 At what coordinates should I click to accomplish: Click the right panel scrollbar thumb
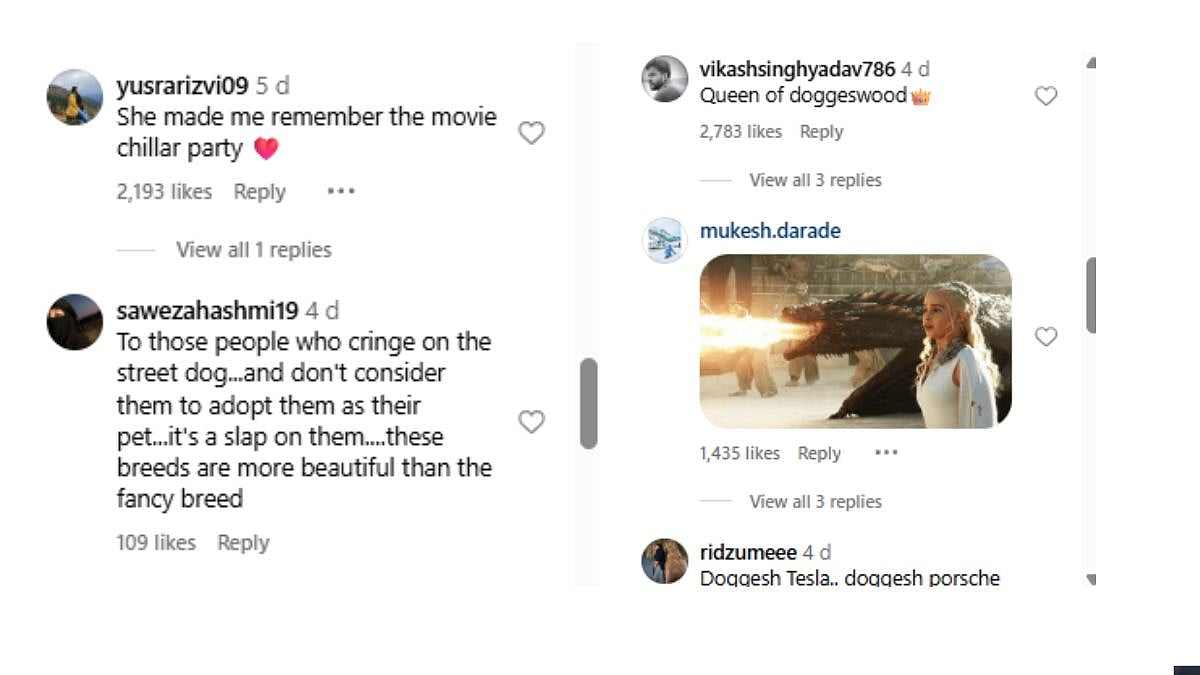(1091, 295)
